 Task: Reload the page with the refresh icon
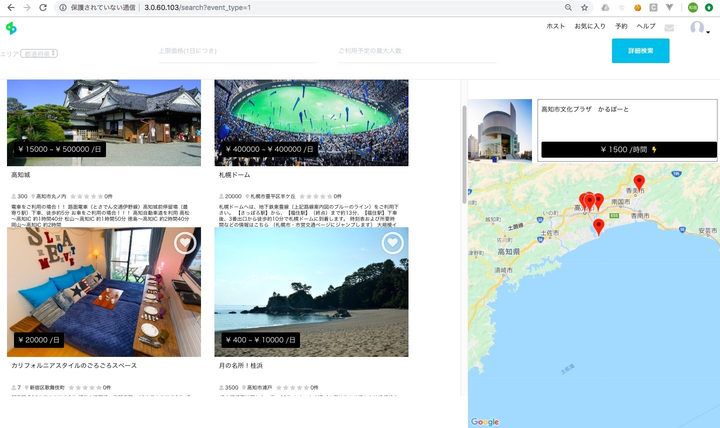point(43,7)
